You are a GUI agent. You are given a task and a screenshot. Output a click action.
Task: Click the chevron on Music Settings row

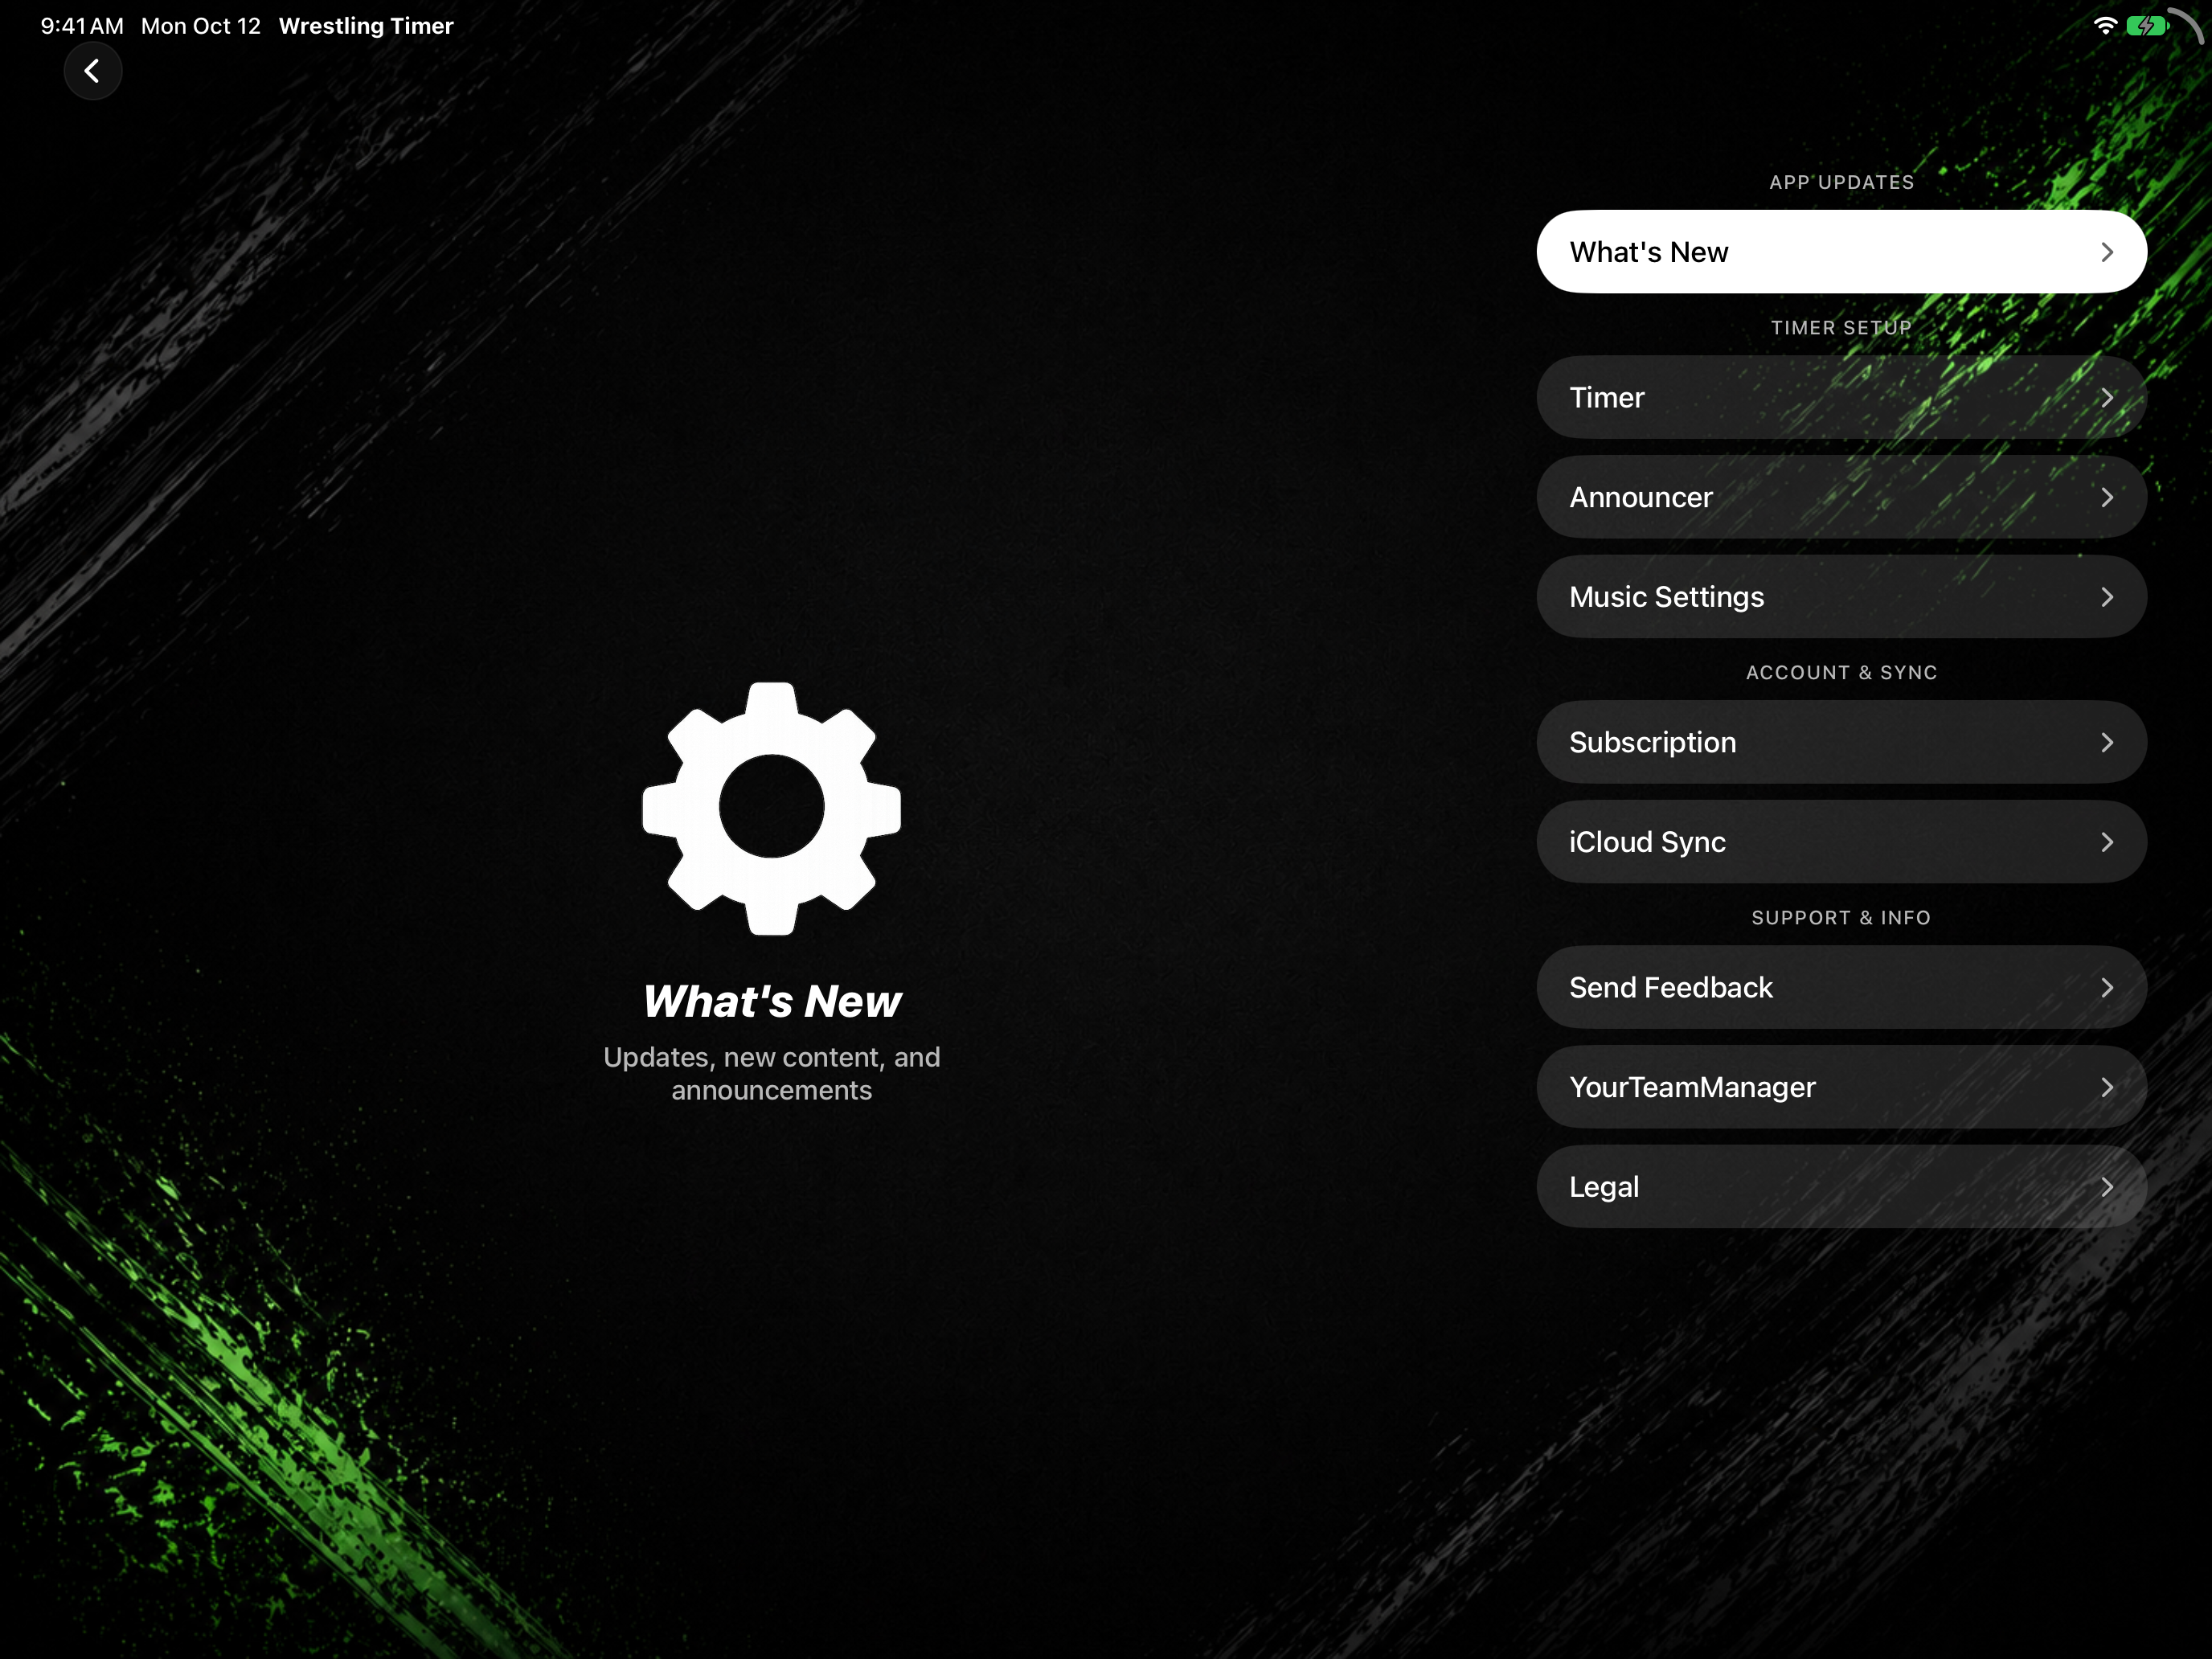coord(2107,597)
